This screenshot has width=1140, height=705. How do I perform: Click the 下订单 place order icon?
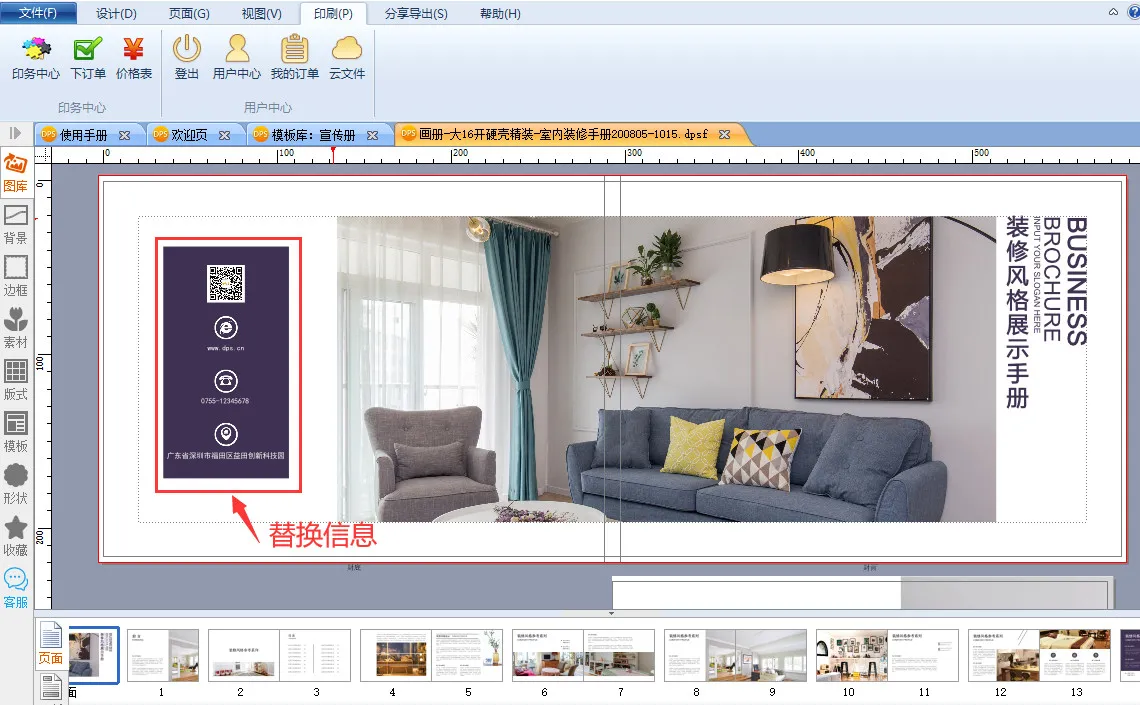88,58
